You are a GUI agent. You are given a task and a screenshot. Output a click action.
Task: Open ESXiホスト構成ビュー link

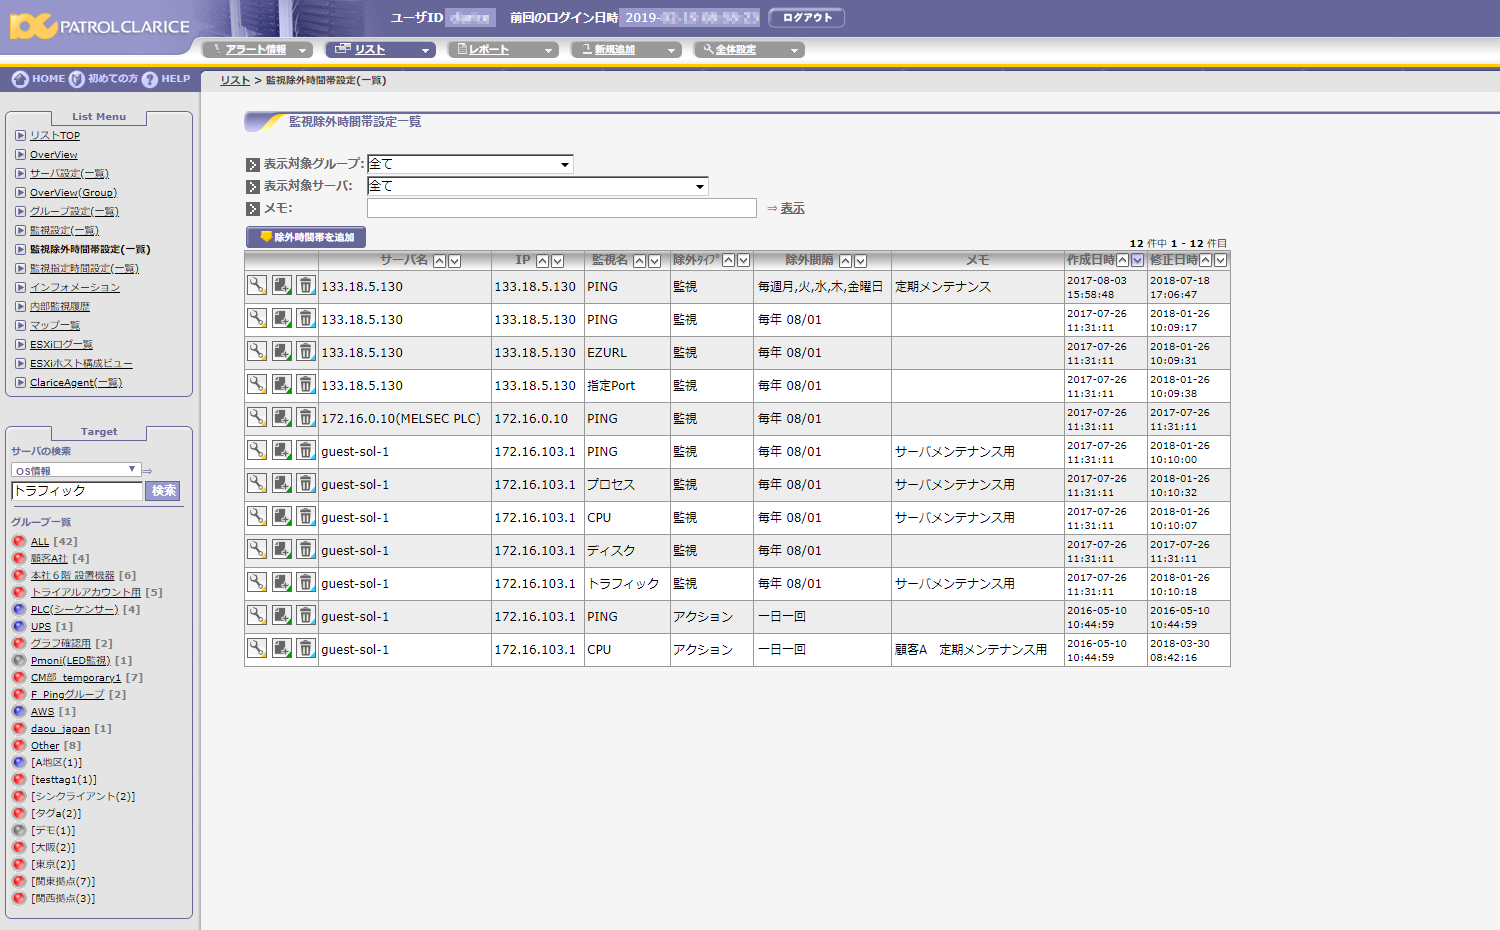point(81,364)
